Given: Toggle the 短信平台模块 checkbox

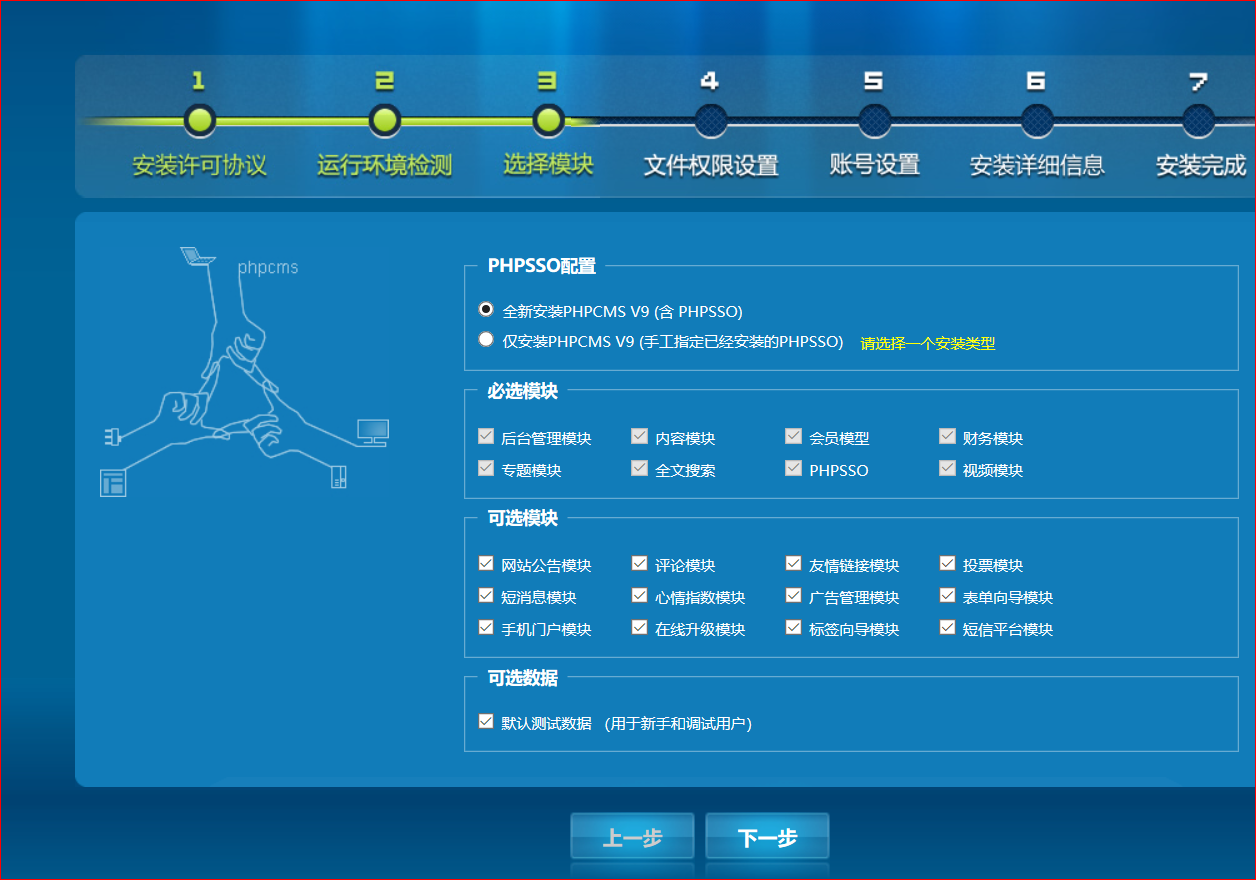Looking at the screenshot, I should pyautogui.click(x=948, y=628).
